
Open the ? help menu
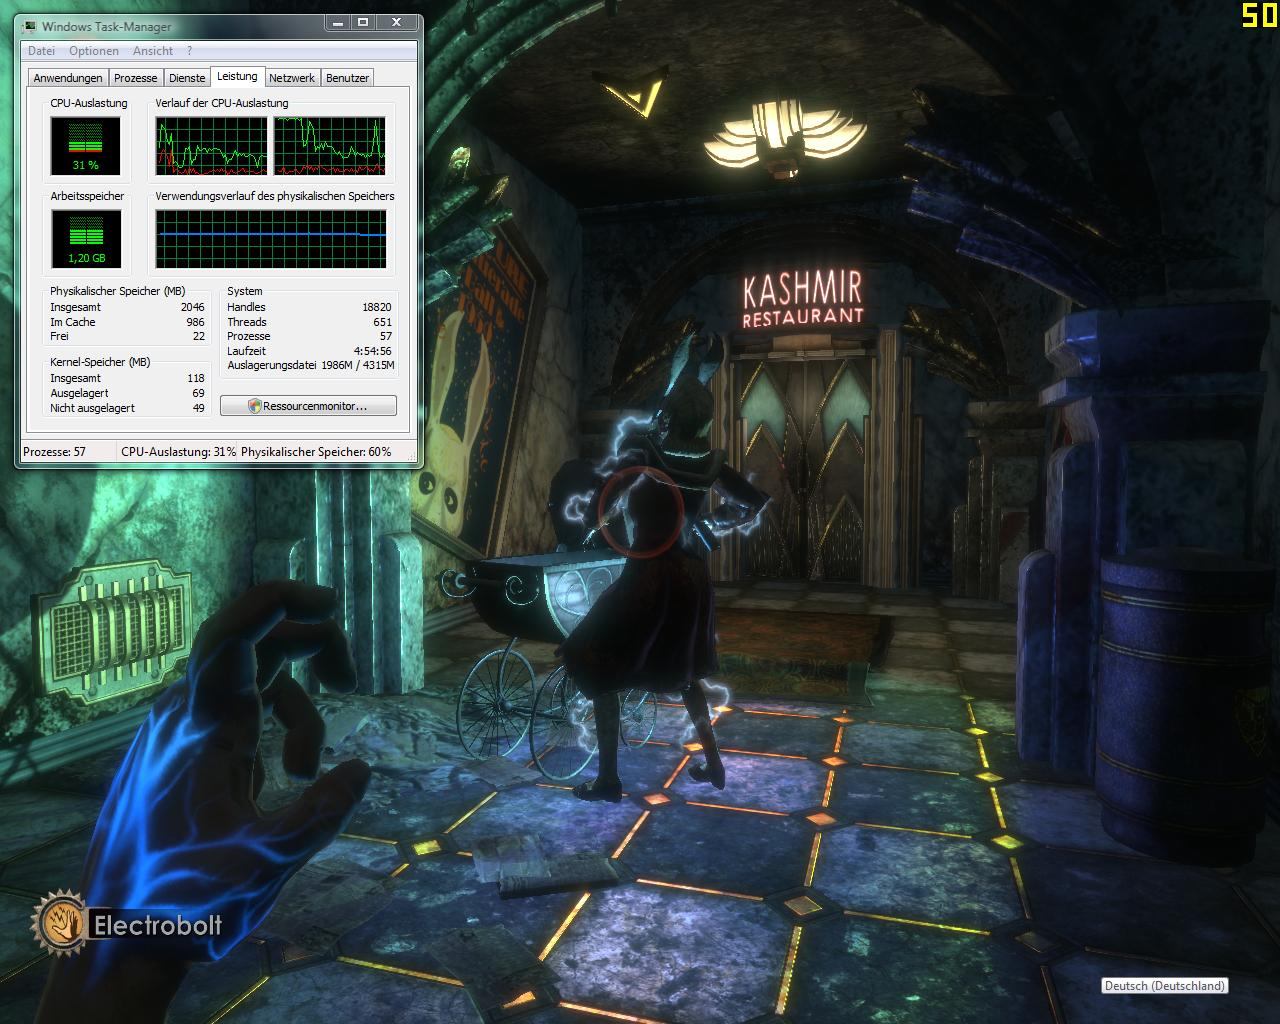(189, 51)
